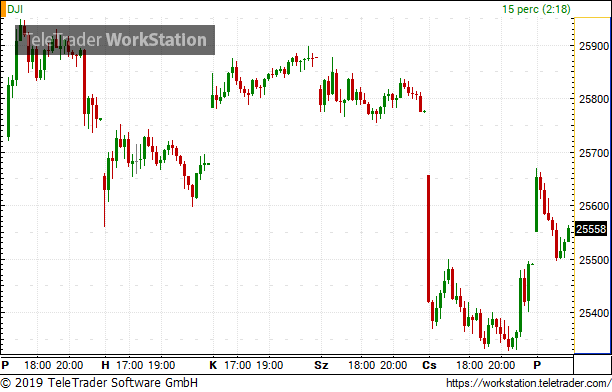This screenshot has height=392, width=612.
Task: Open the 15 perc interval label
Action: (x=536, y=9)
